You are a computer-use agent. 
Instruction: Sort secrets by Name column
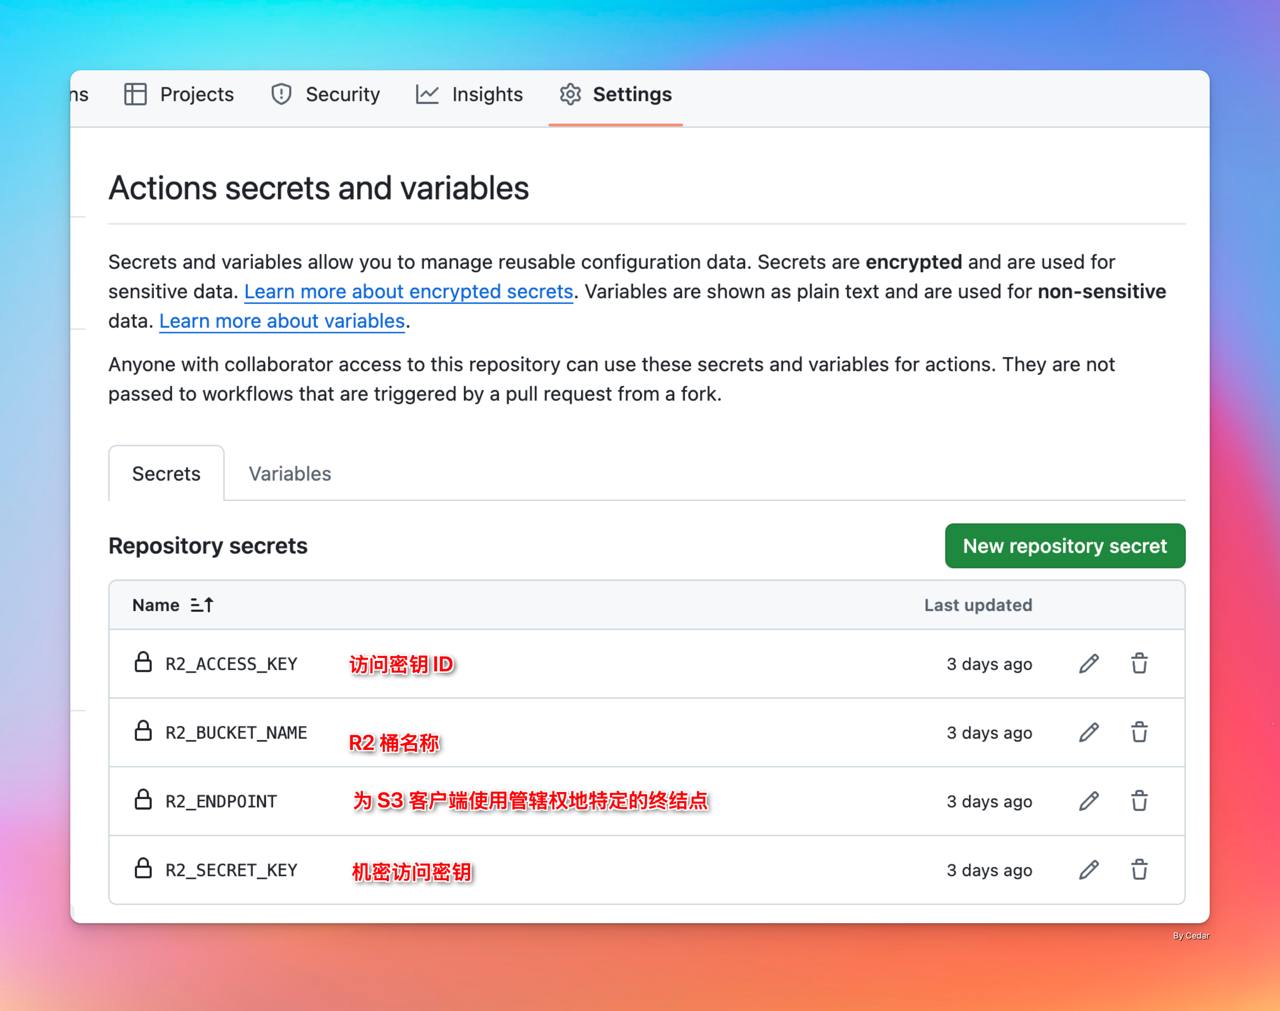point(173,605)
